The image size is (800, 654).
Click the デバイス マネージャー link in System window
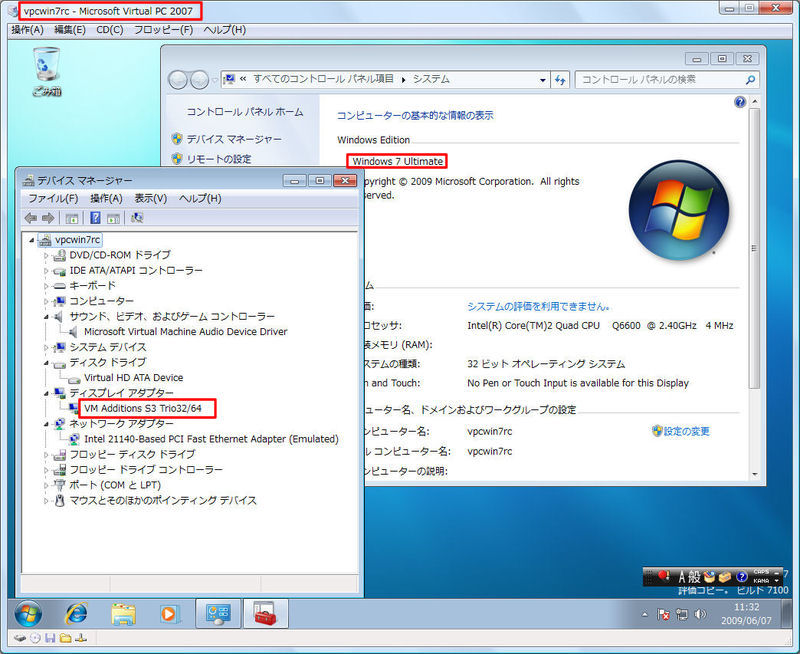[x=234, y=139]
